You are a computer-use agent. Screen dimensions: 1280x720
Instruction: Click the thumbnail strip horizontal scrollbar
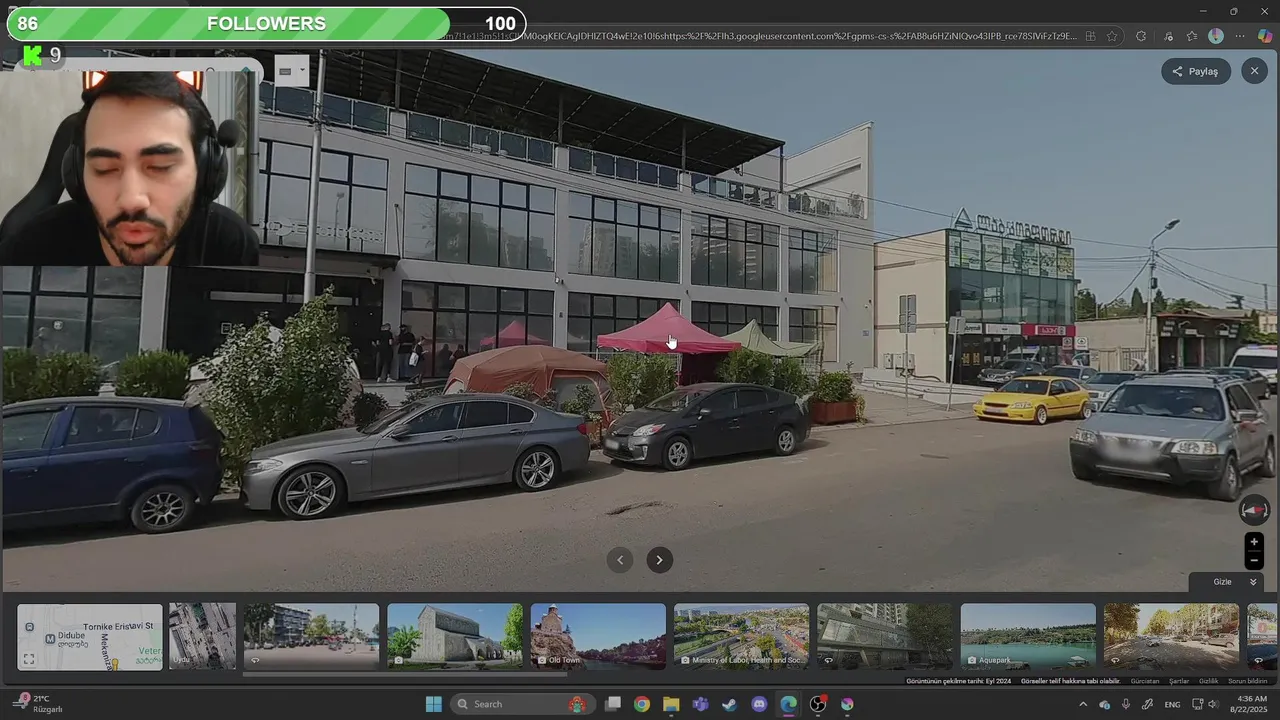pyautogui.click(x=405, y=675)
